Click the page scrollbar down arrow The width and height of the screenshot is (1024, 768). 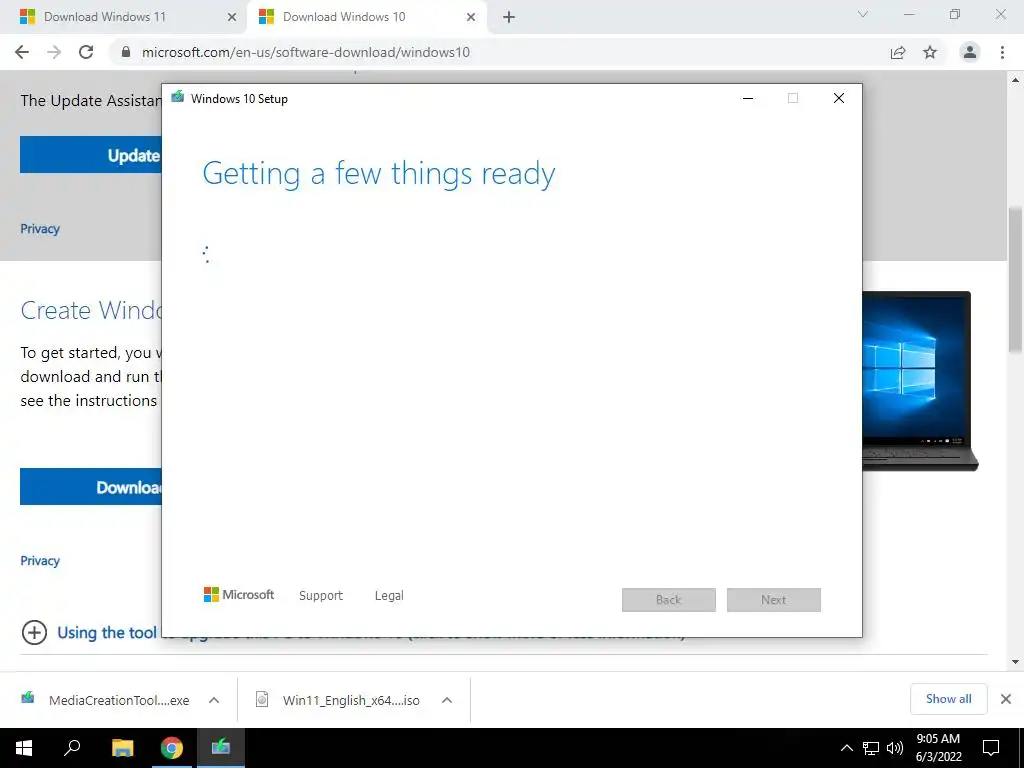click(1015, 662)
